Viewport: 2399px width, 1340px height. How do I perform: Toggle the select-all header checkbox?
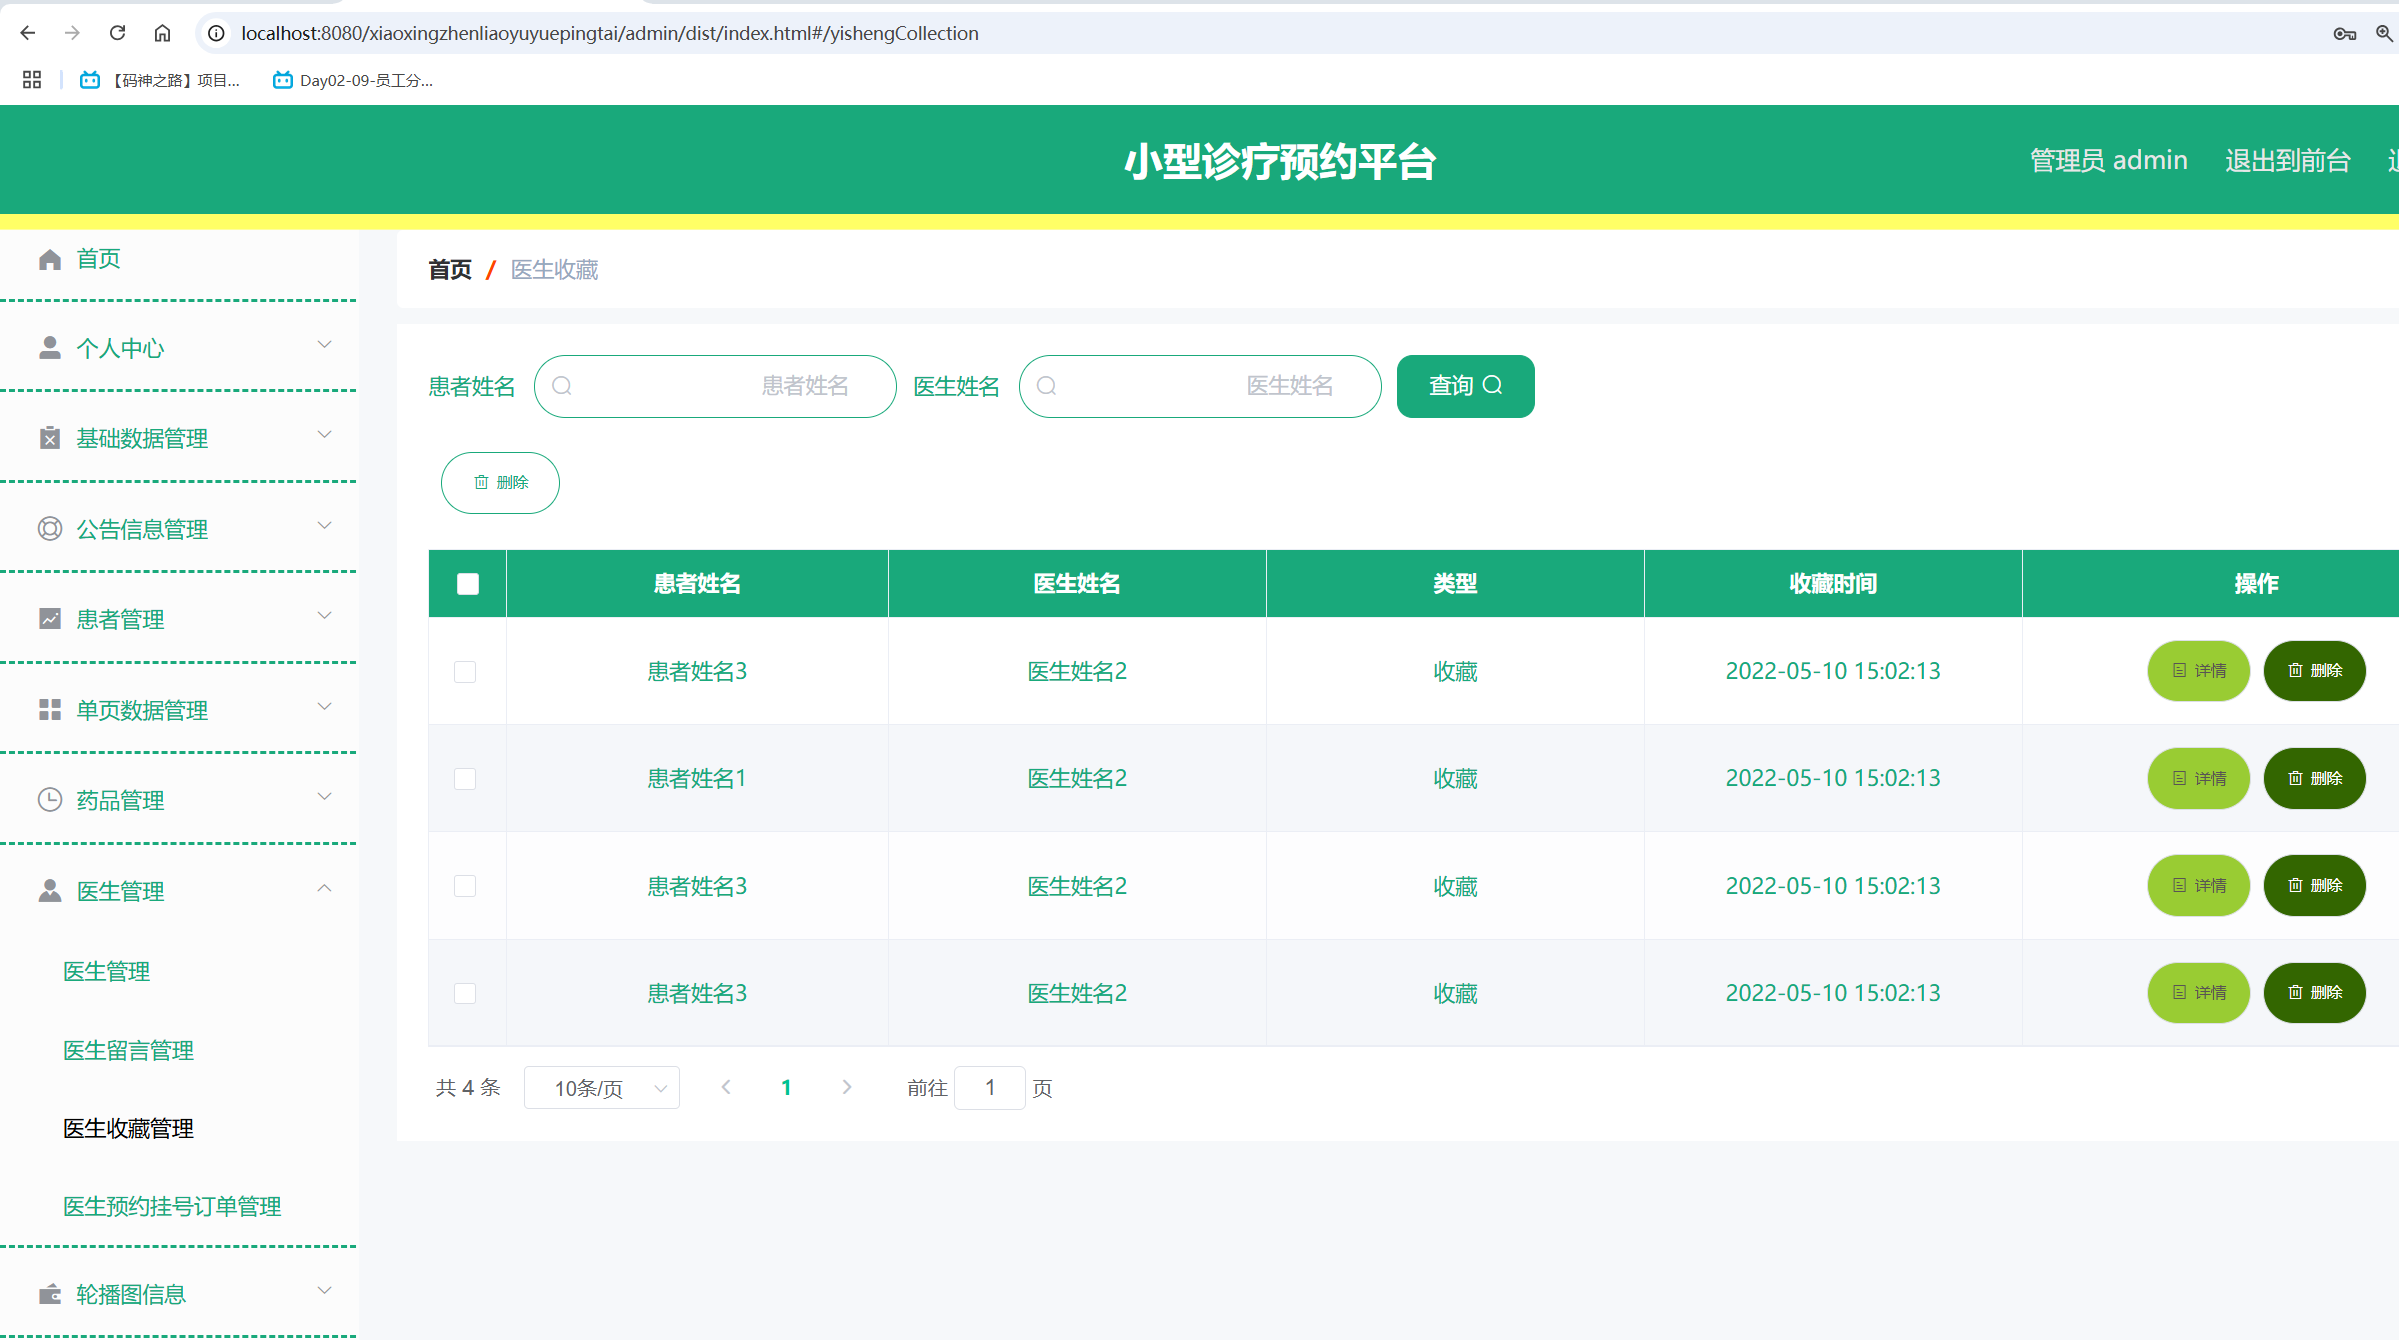pos(468,584)
